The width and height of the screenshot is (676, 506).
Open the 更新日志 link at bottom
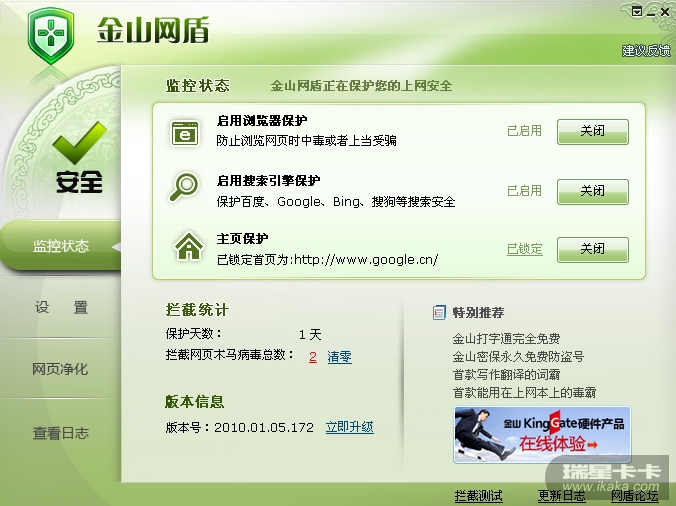tap(561, 496)
